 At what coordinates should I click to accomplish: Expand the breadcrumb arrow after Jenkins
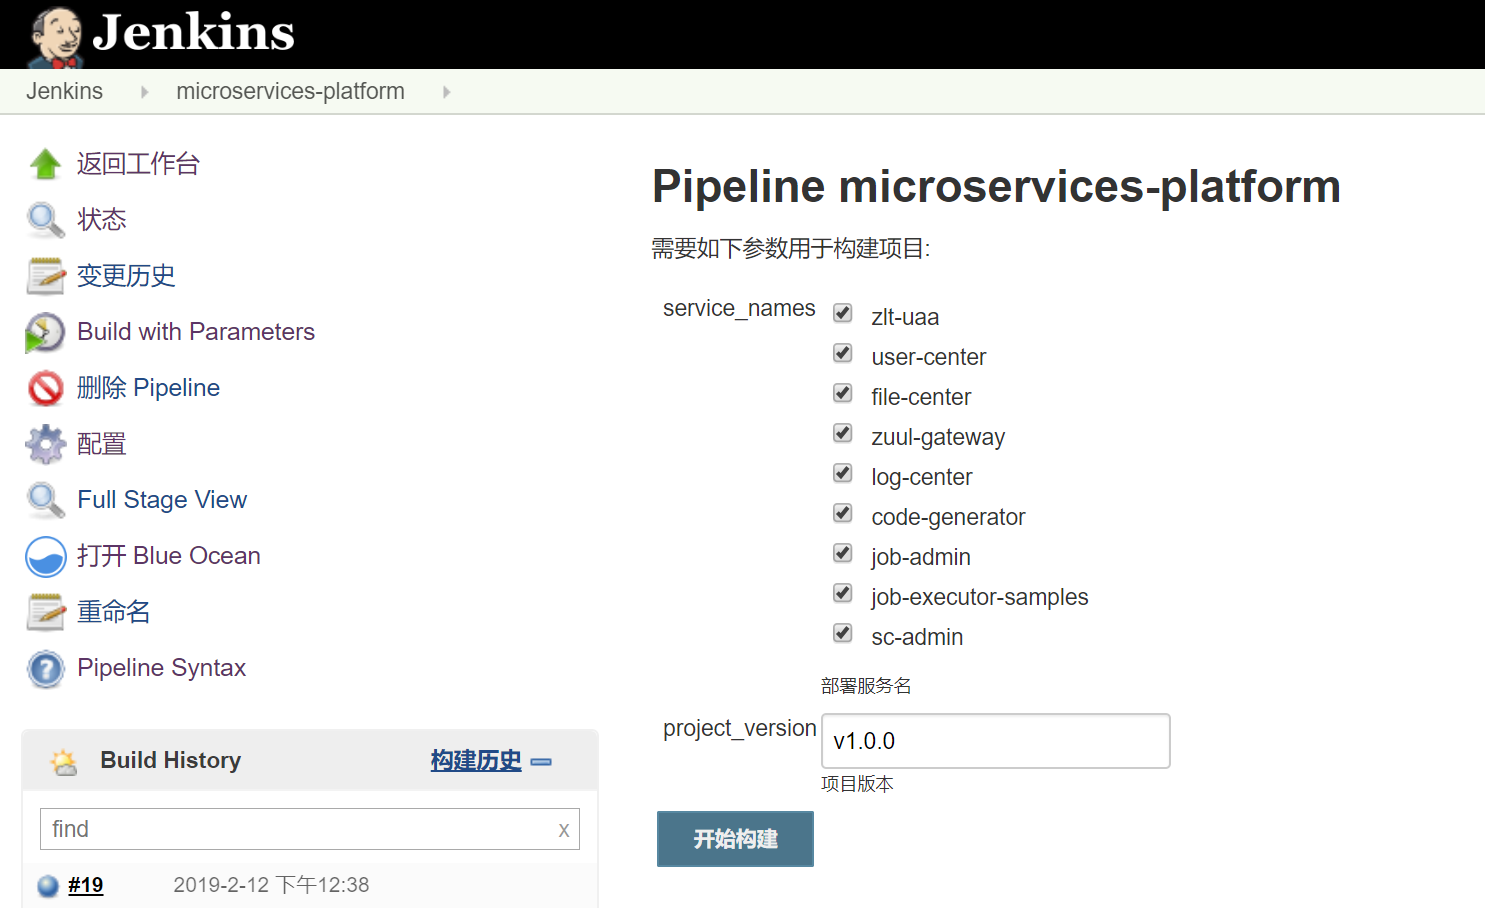click(145, 92)
